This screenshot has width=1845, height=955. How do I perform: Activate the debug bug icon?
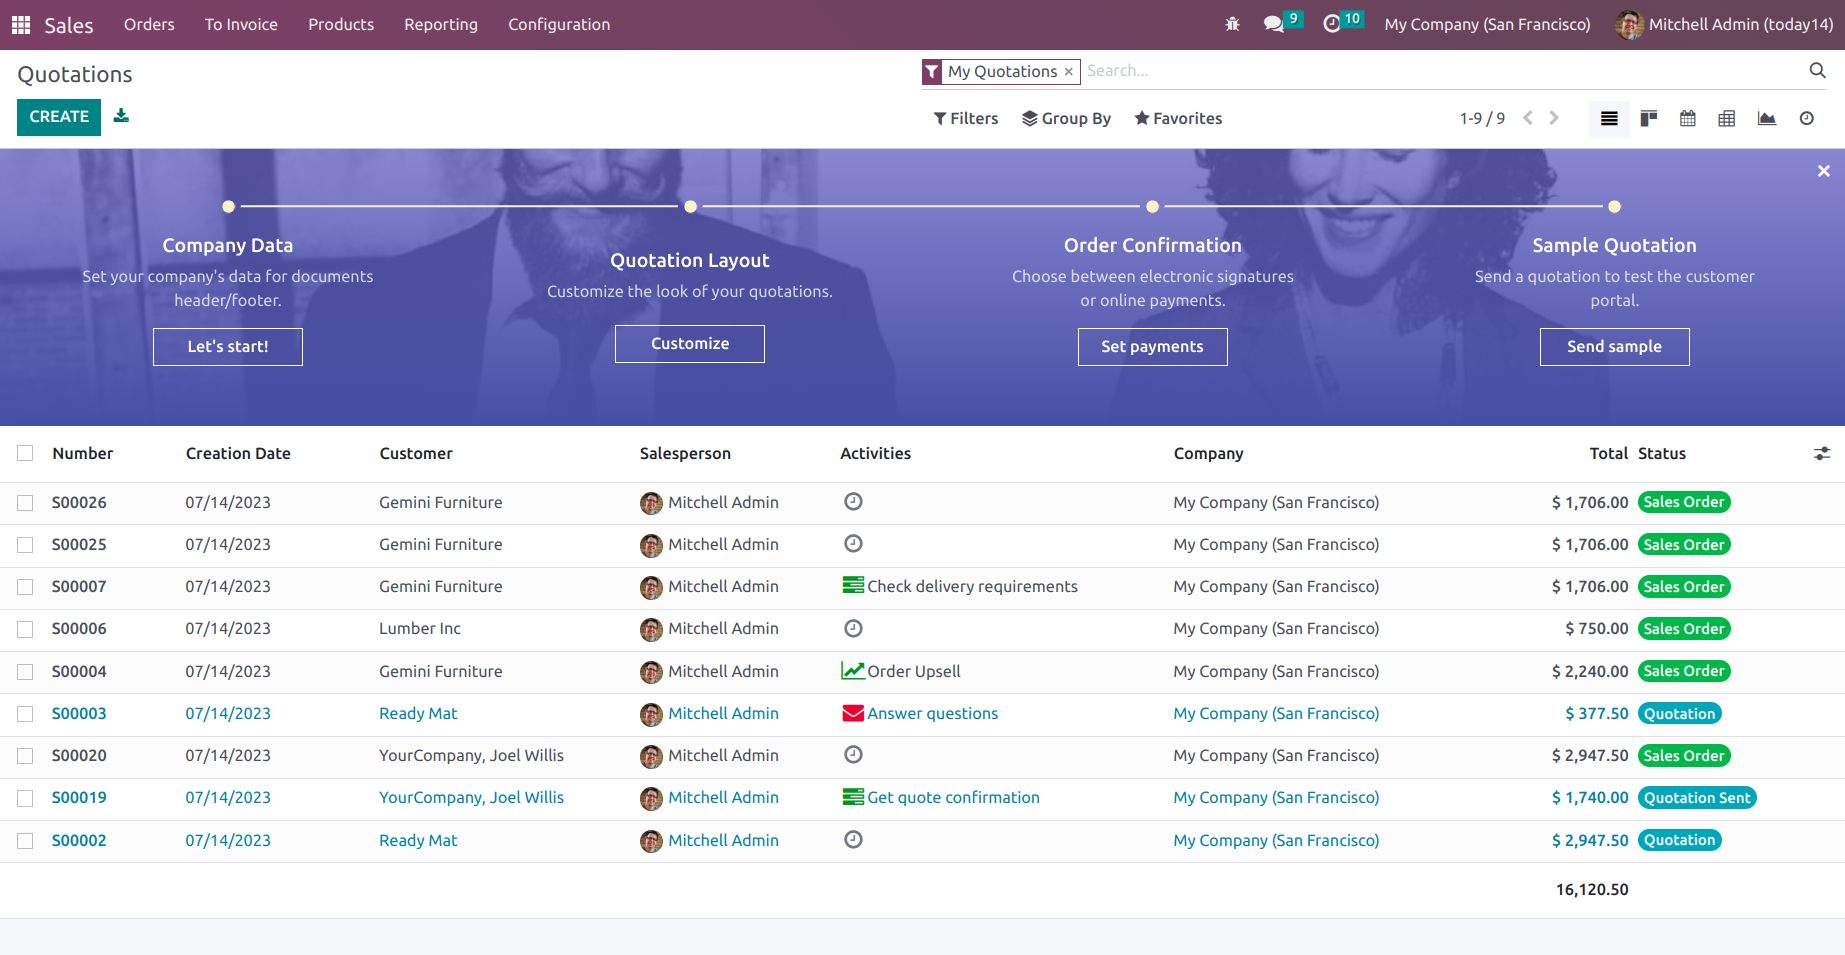pos(1232,22)
